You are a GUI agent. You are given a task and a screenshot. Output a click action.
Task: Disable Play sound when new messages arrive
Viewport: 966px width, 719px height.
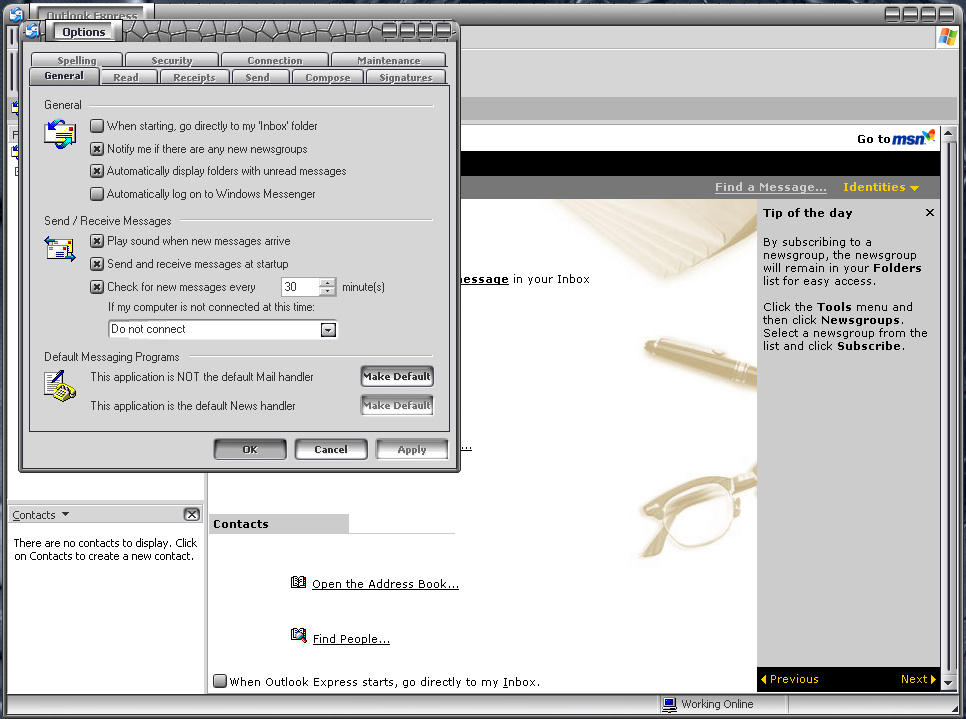(x=97, y=241)
